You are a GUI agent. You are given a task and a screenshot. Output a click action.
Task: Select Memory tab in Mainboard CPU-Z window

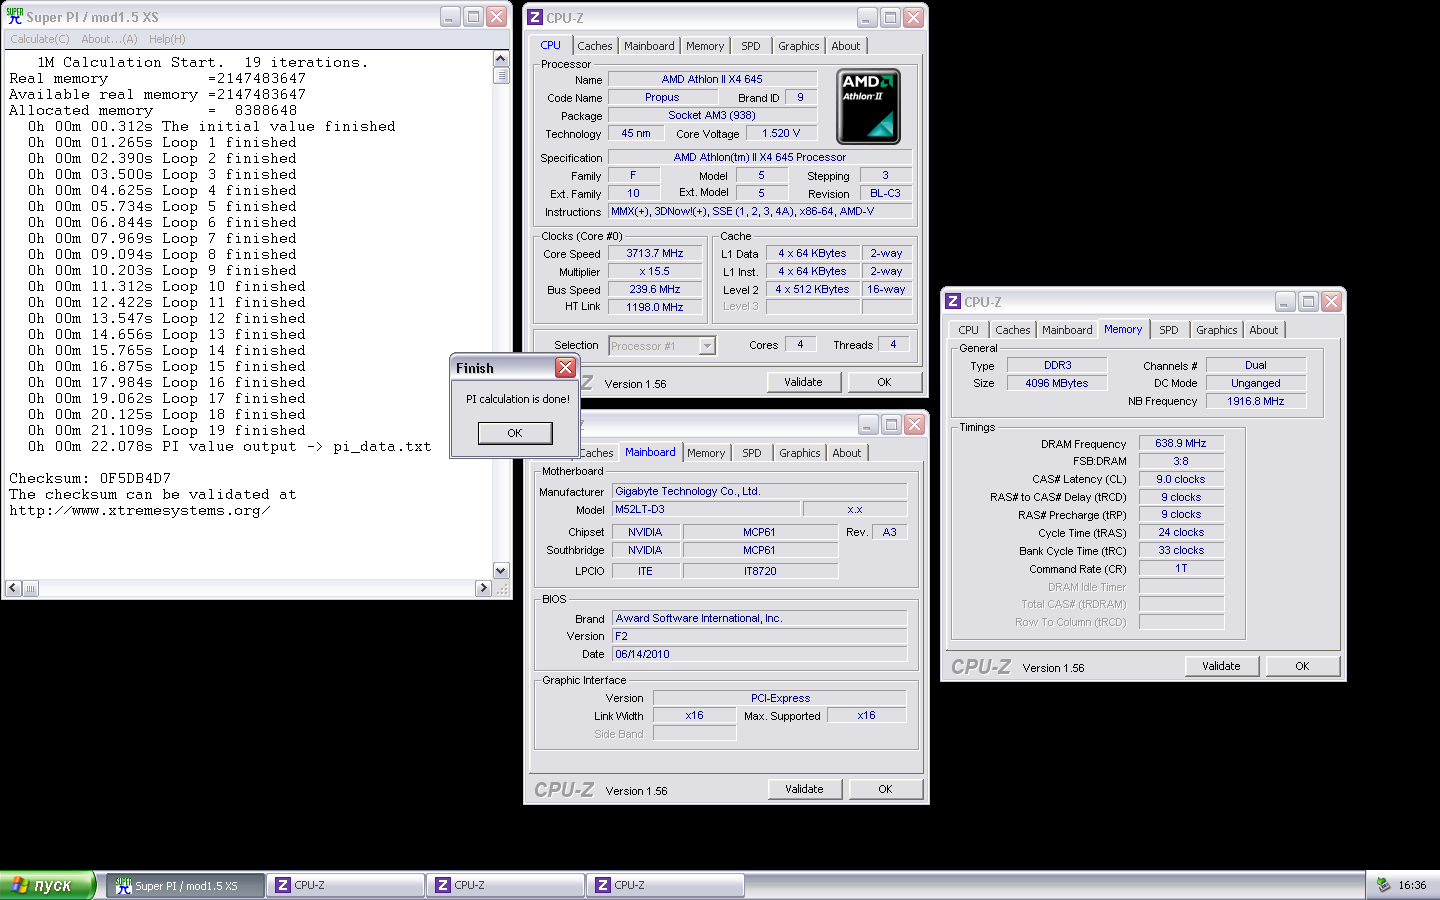(706, 453)
